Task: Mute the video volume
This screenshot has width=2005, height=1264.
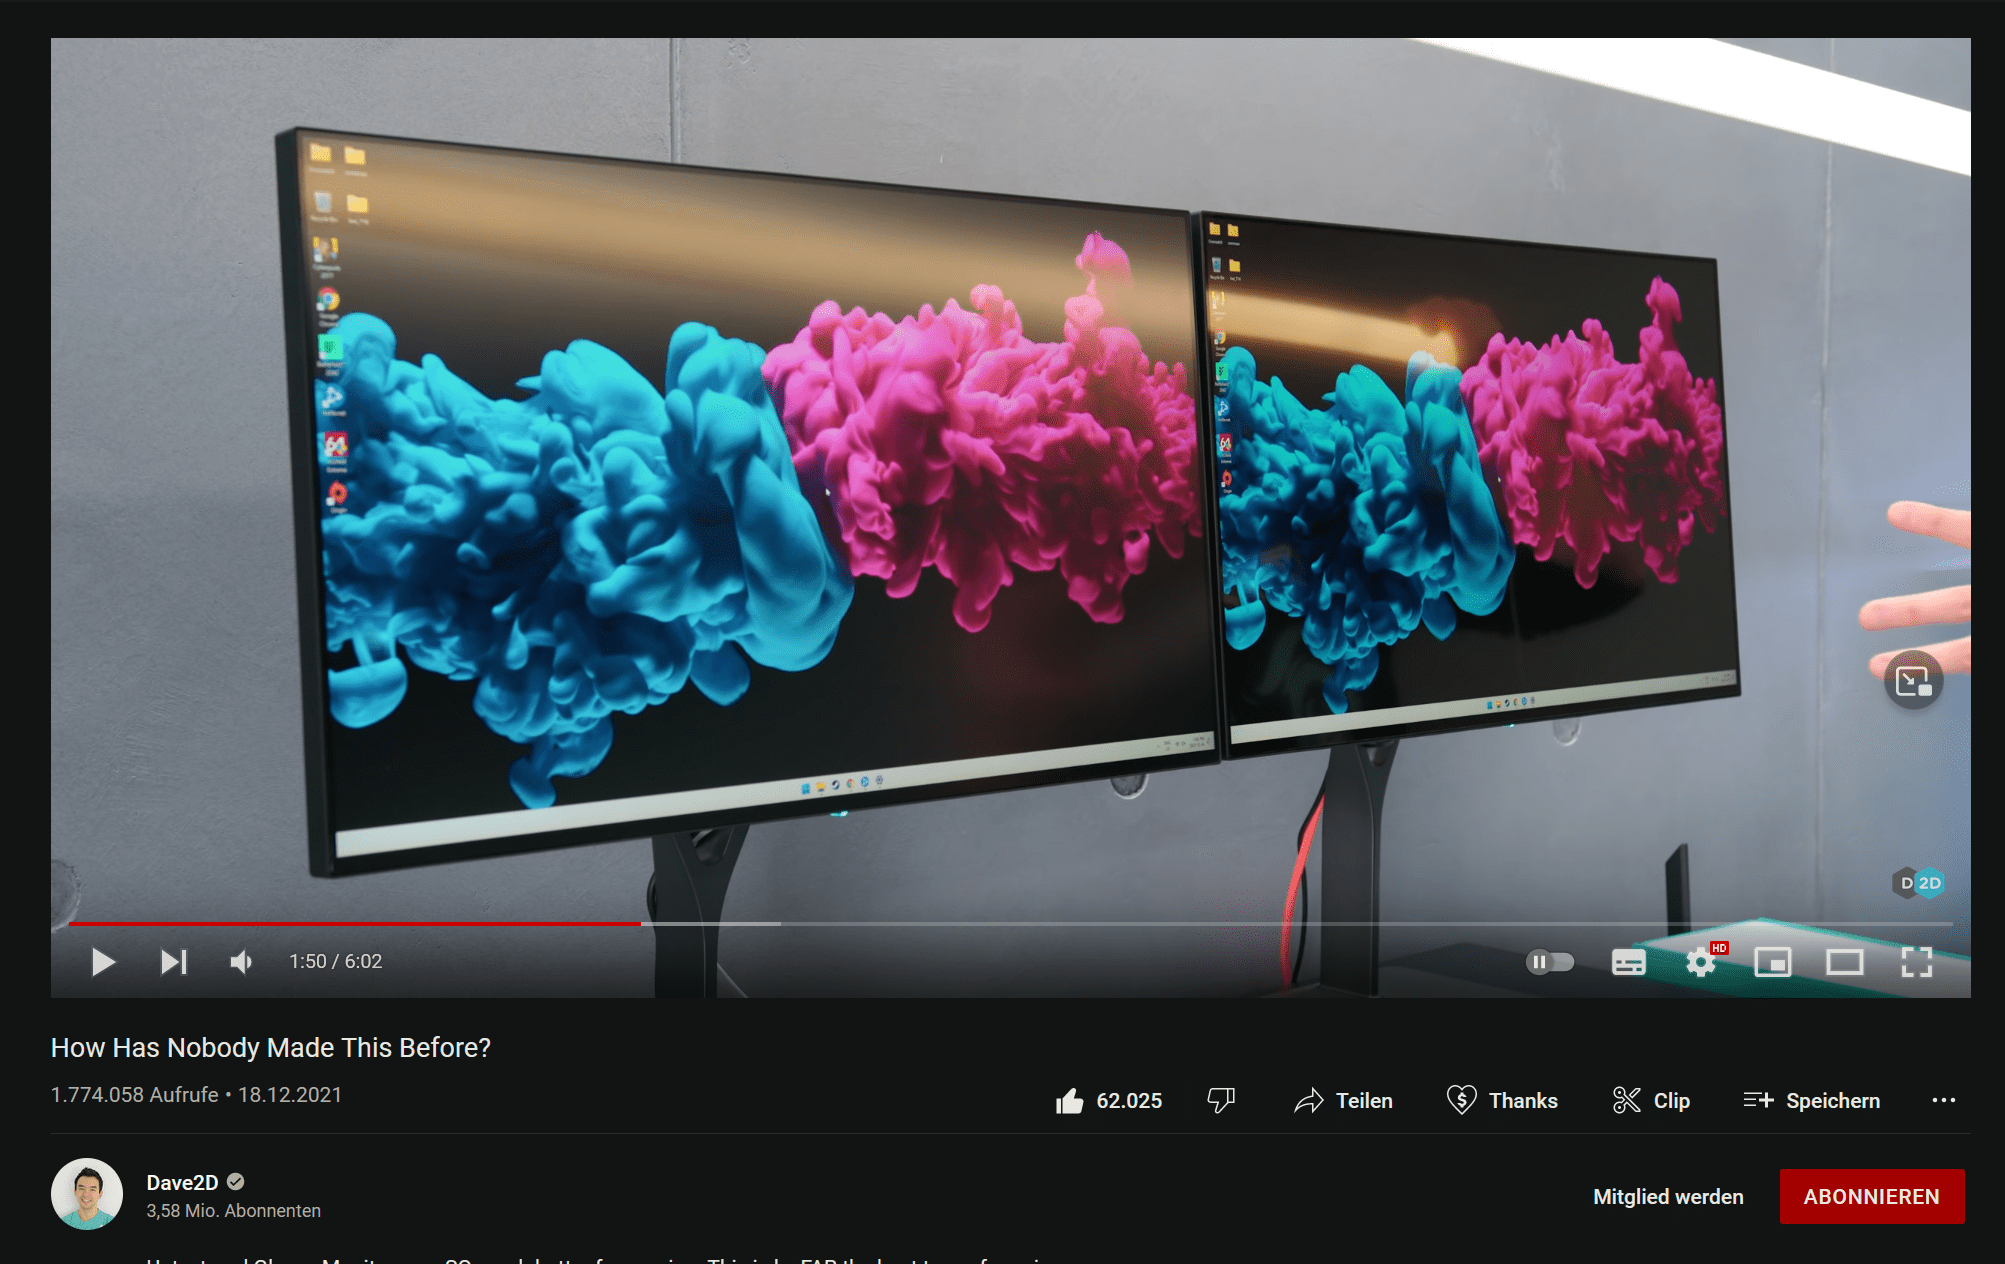Action: 242,962
